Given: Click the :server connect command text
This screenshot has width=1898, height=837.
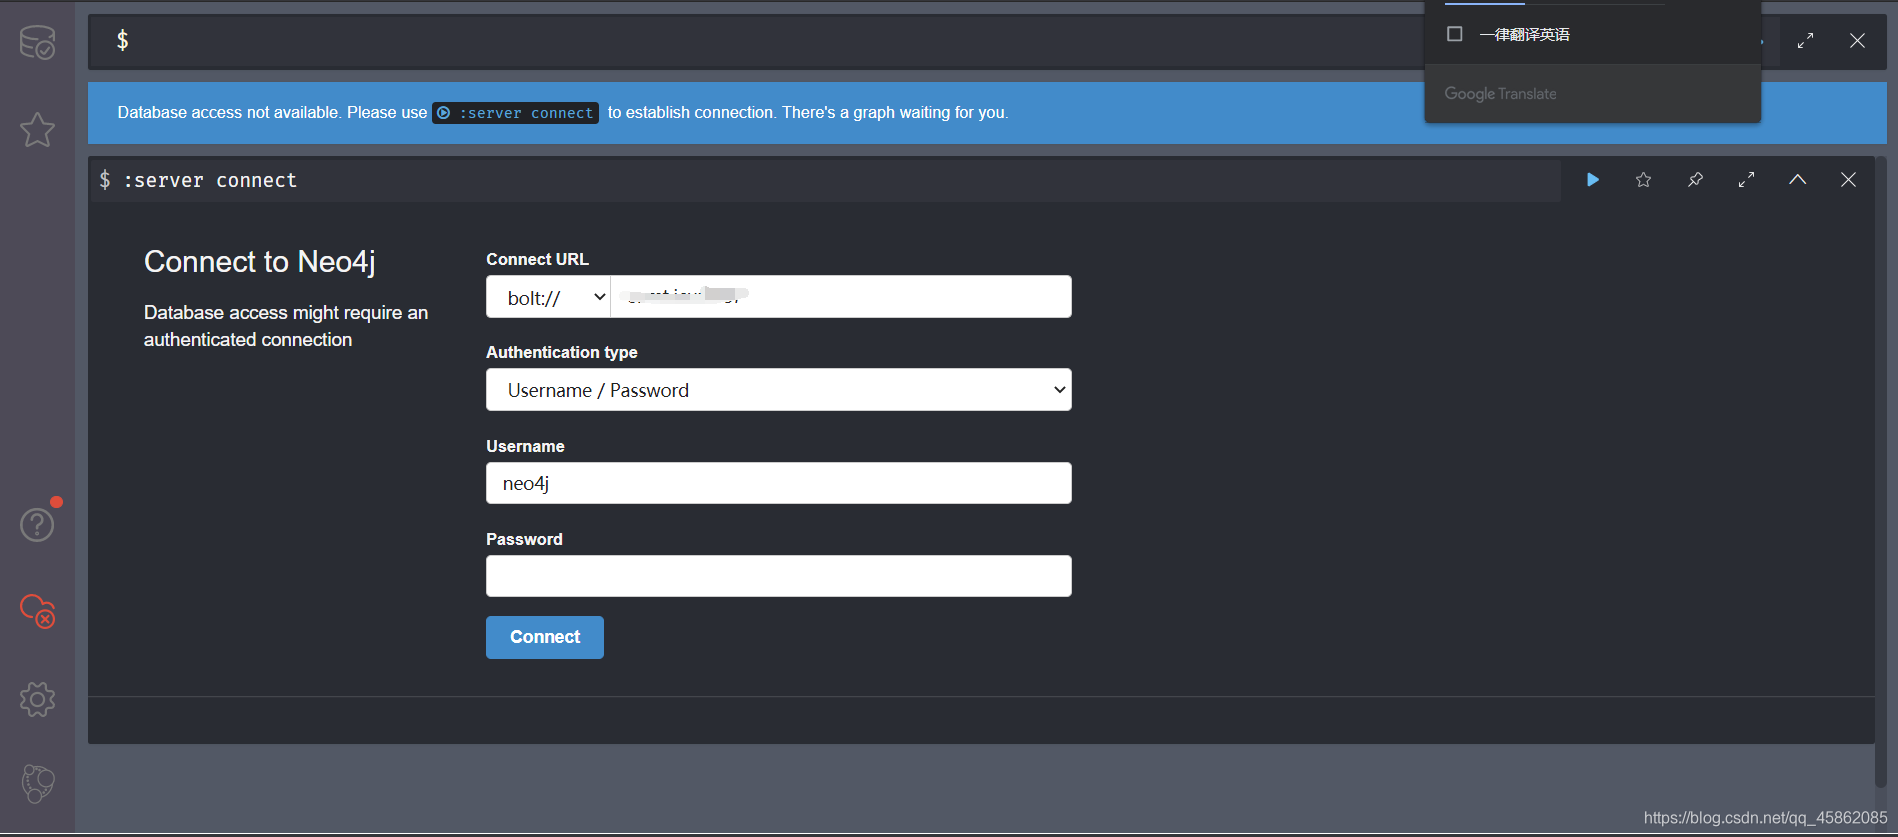Looking at the screenshot, I should pos(210,180).
